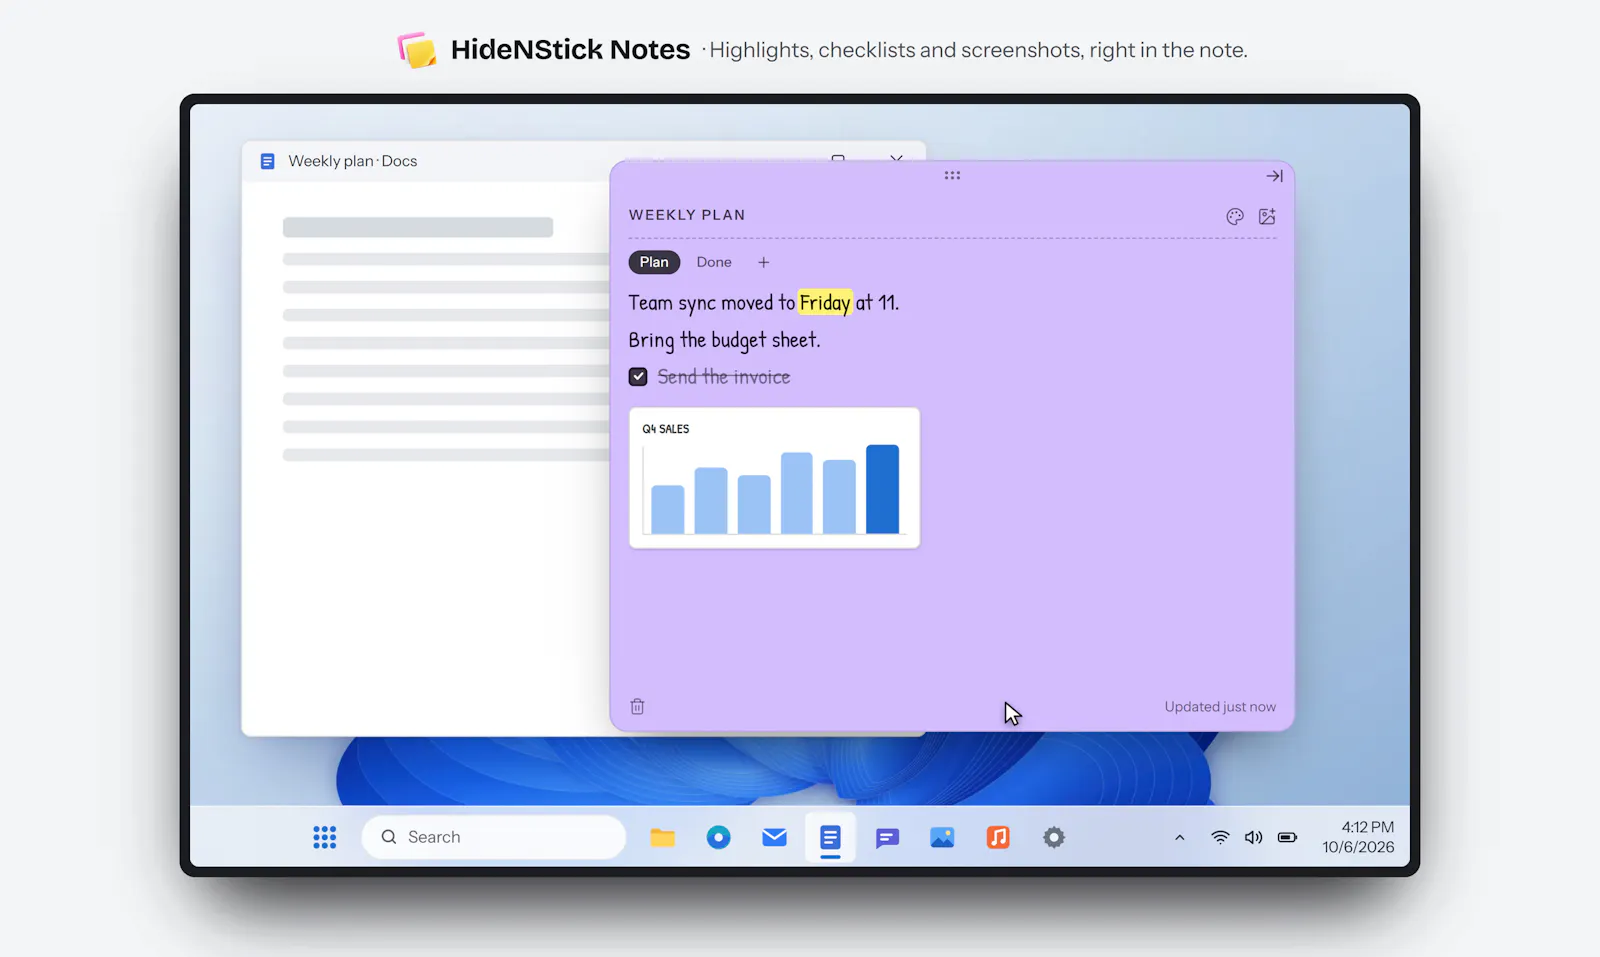Click the active Docs icon in taskbar
This screenshot has width=1600, height=957.
coord(830,837)
